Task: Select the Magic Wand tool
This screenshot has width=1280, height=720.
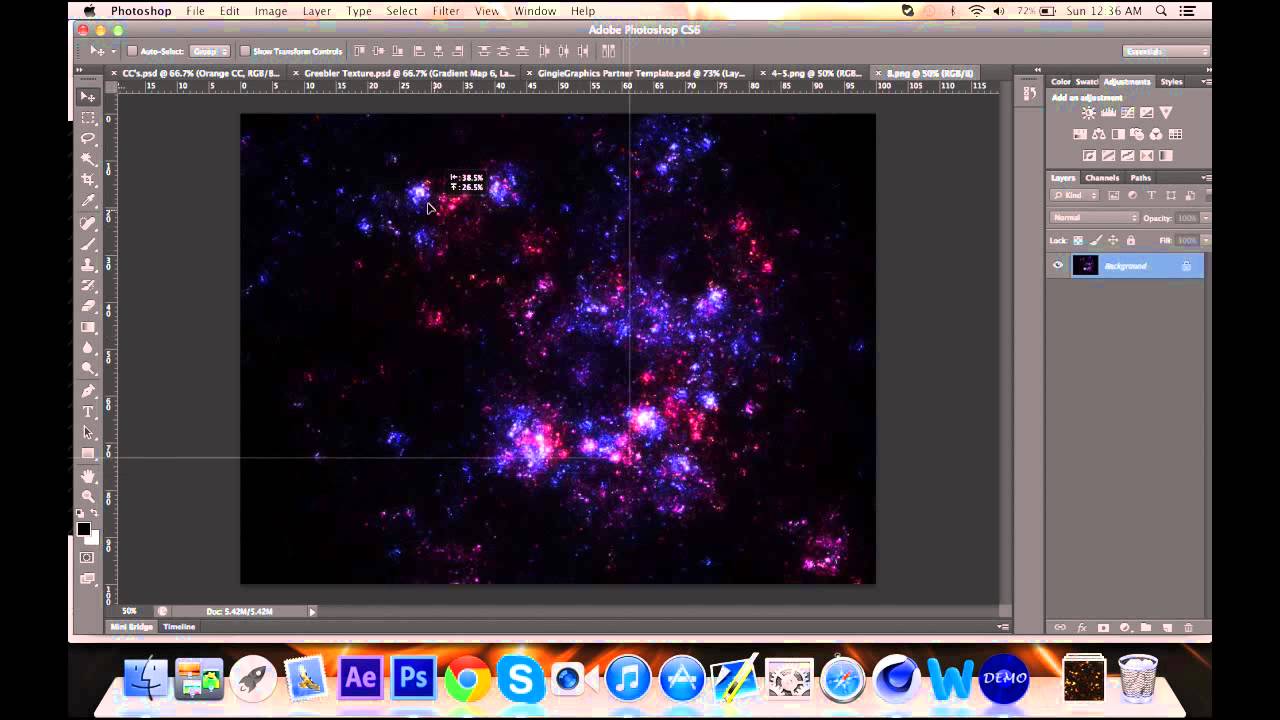Action: tap(88, 160)
